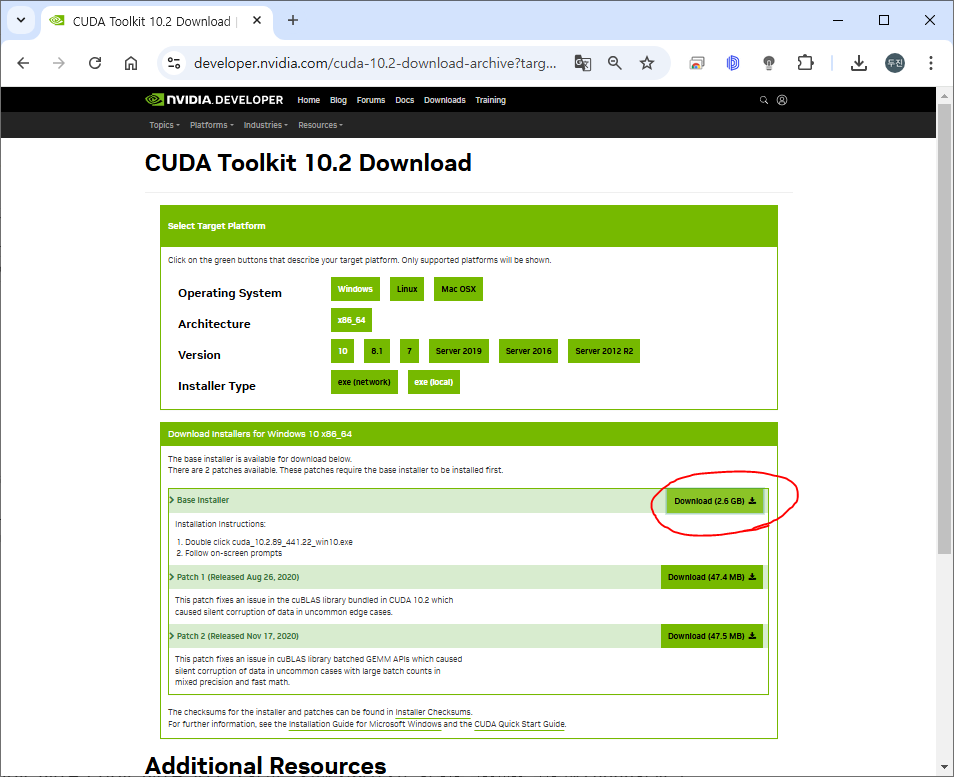This screenshot has height=777, width=954.
Task: Click the scrollbar up arrow
Action: pyautogui.click(x=944, y=96)
